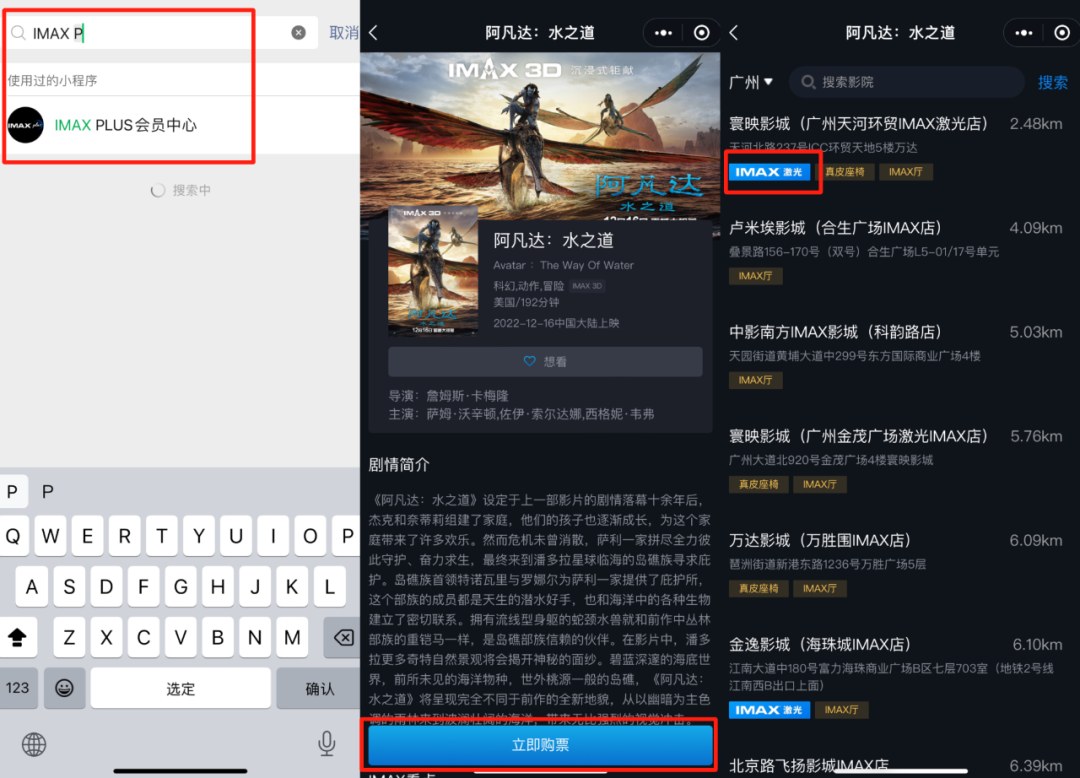Go back from the movie detail page
Screen dimensions: 1080x778
373,32
